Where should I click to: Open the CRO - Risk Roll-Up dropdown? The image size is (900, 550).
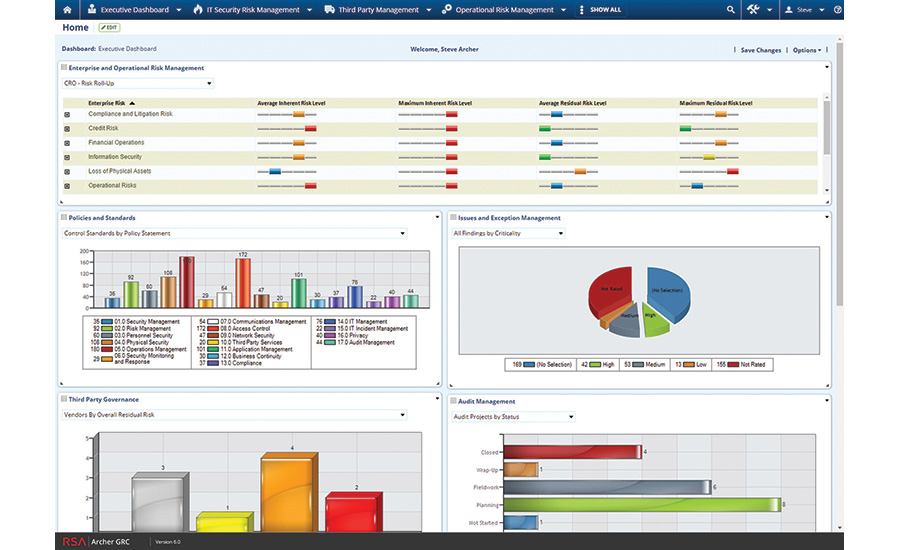coord(137,83)
